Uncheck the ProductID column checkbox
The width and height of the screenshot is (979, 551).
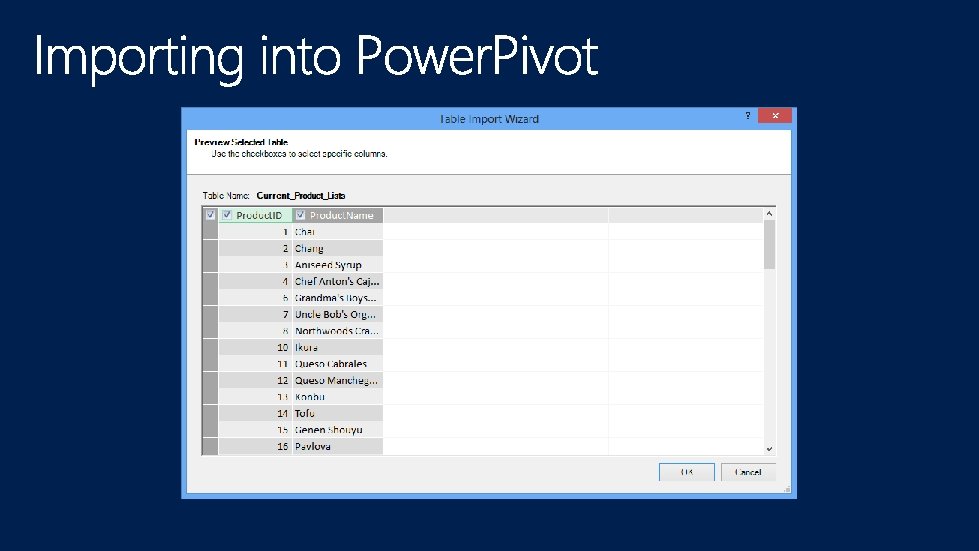[x=227, y=215]
